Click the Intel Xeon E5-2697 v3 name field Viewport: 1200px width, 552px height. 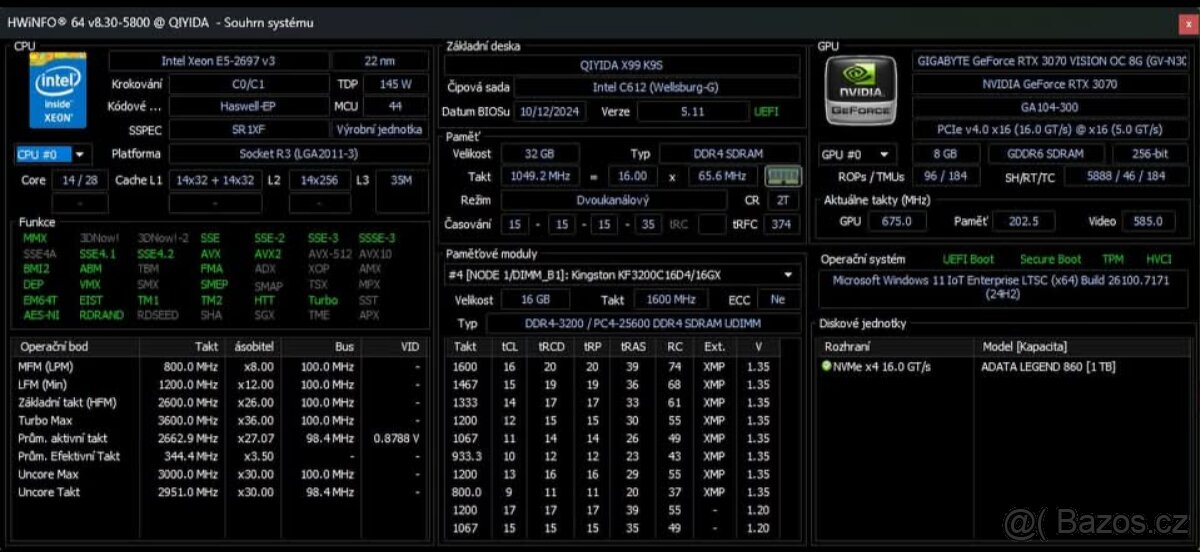(x=218, y=61)
